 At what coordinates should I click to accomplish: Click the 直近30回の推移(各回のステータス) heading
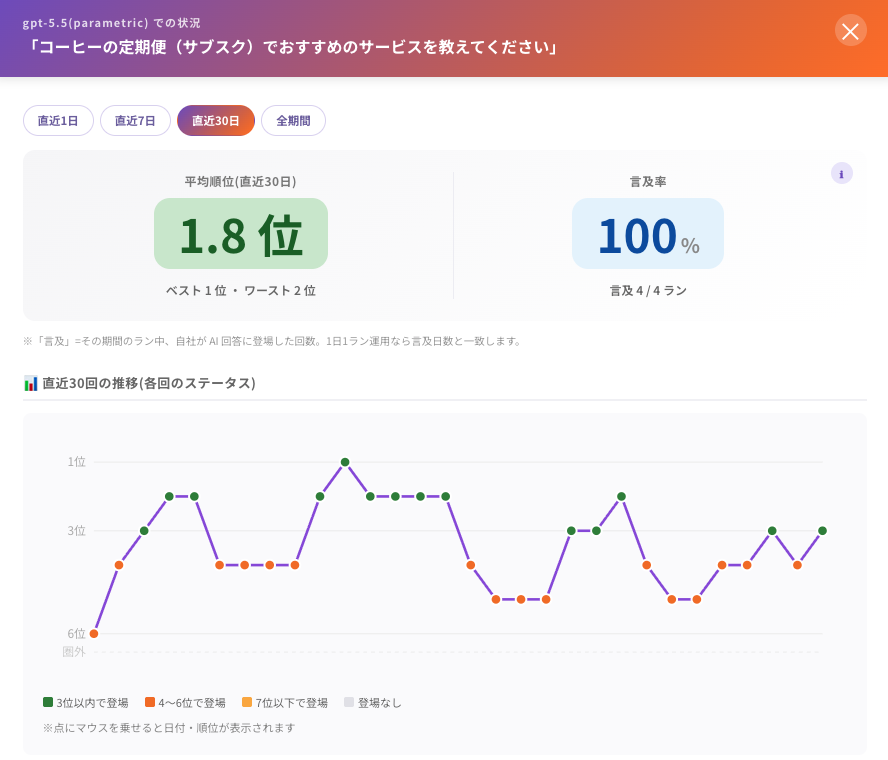click(149, 383)
